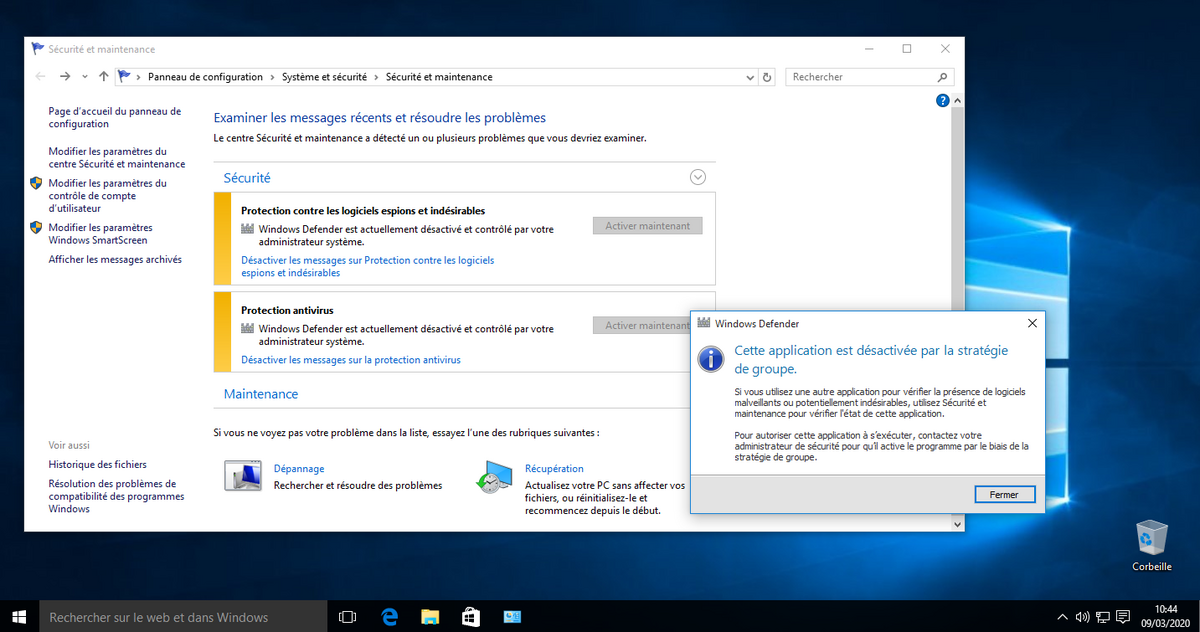Open Panneau de configuration breadcrumb

pos(206,77)
